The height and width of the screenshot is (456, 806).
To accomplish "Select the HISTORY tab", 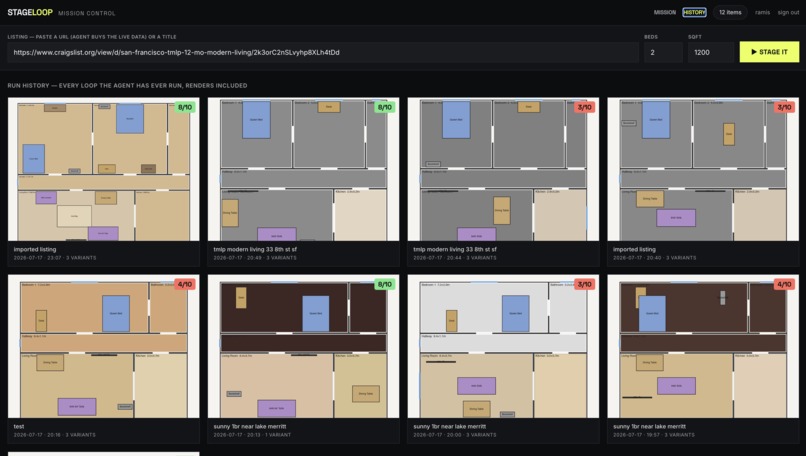I will pos(694,12).
